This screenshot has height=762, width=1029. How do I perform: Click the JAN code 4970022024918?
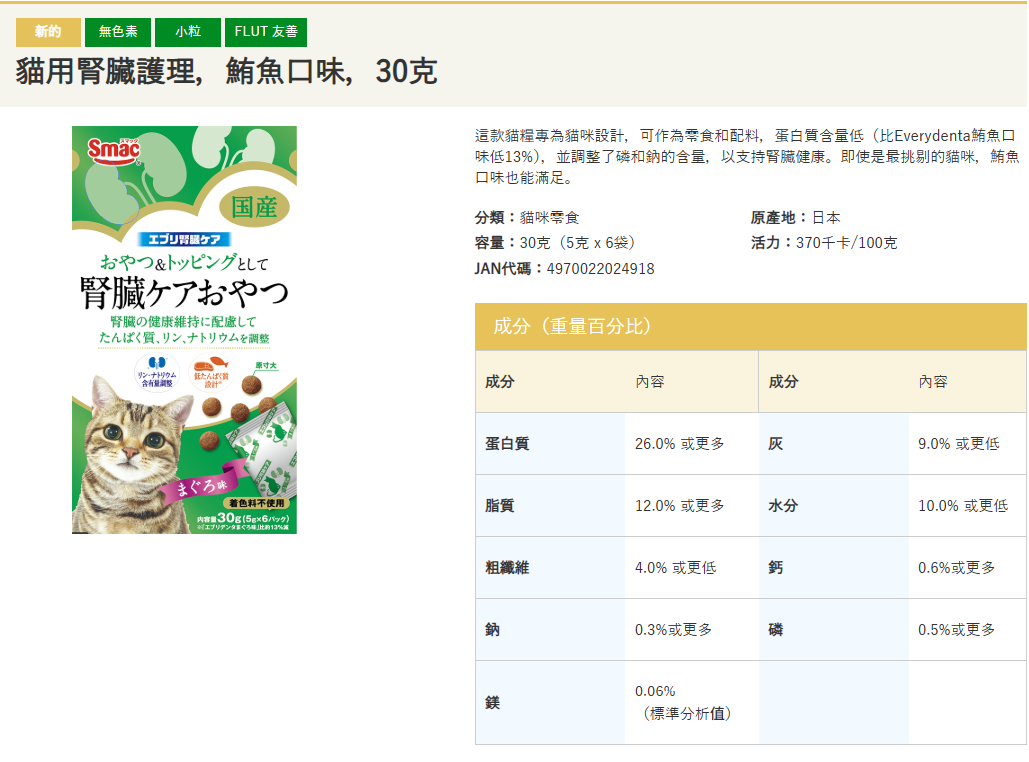[600, 268]
